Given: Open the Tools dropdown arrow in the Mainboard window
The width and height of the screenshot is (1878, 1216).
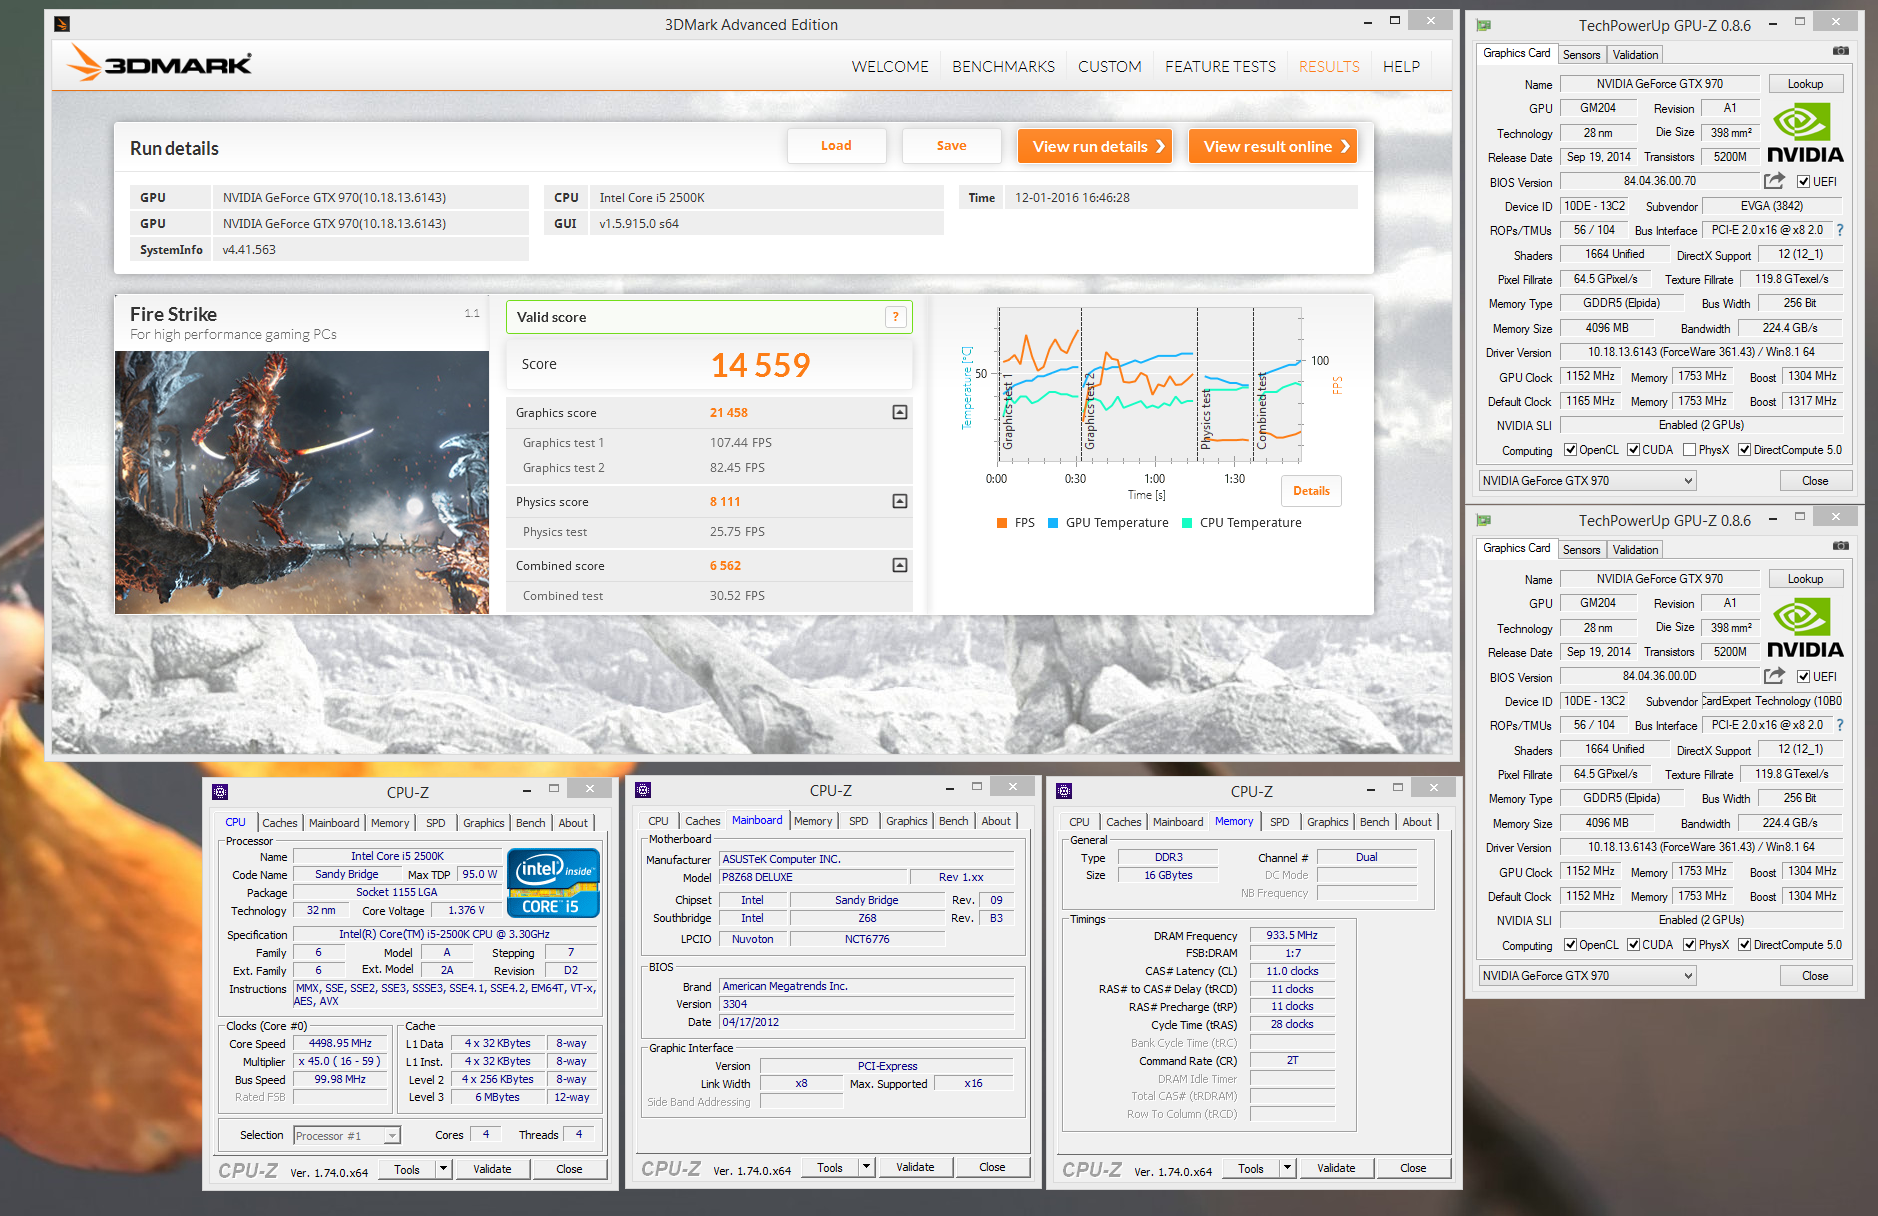Looking at the screenshot, I should [867, 1167].
